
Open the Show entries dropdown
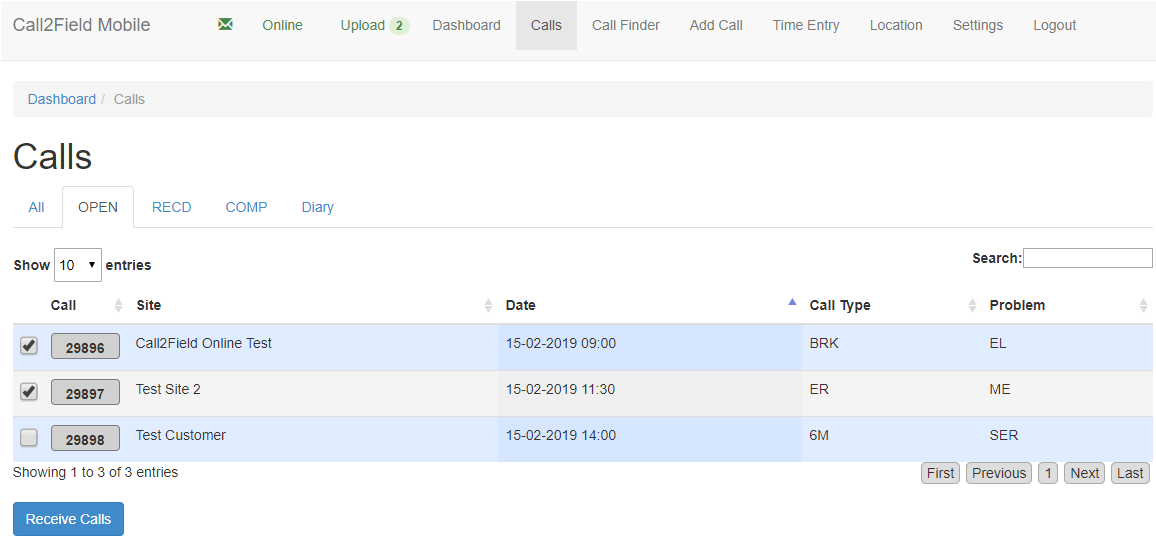(x=77, y=265)
